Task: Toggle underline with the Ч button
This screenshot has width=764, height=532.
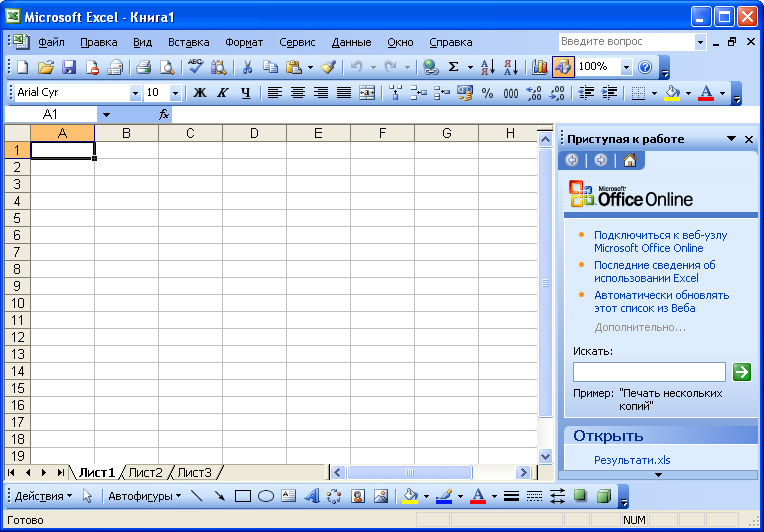Action: [x=245, y=93]
